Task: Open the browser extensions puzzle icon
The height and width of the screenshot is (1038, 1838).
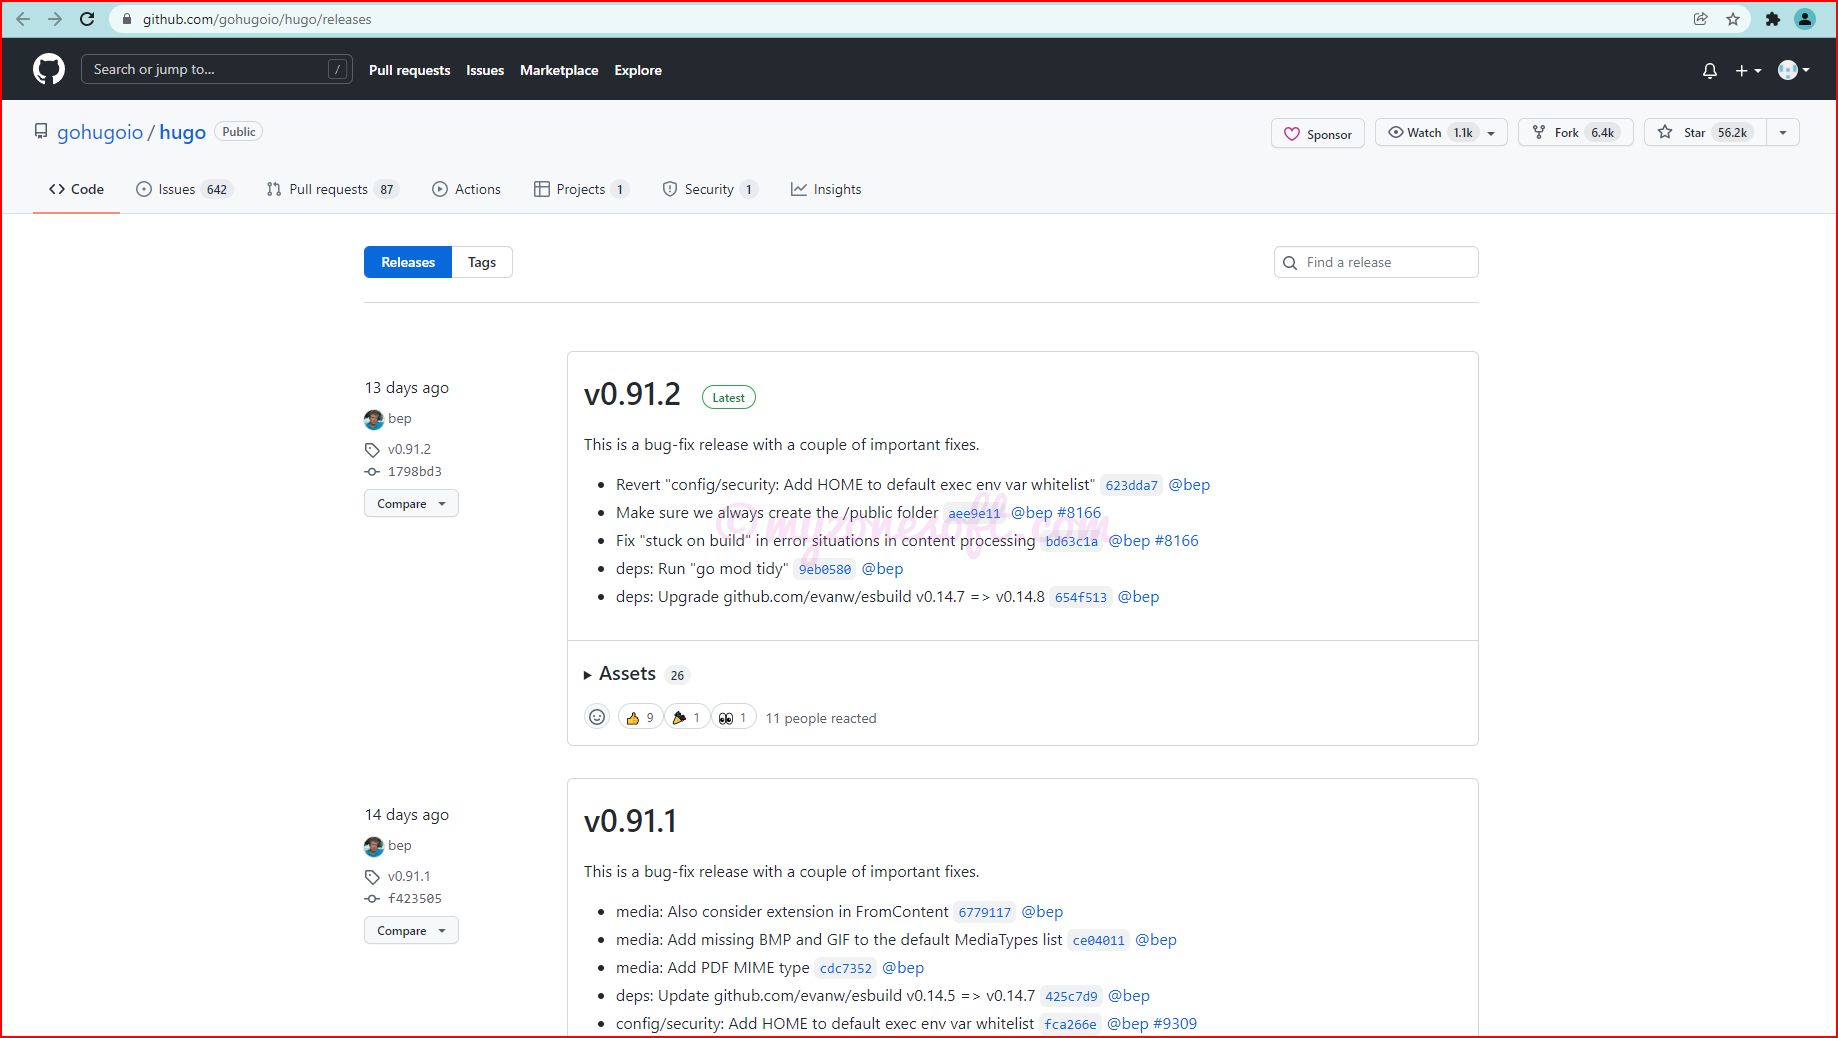Action: 1773,19
